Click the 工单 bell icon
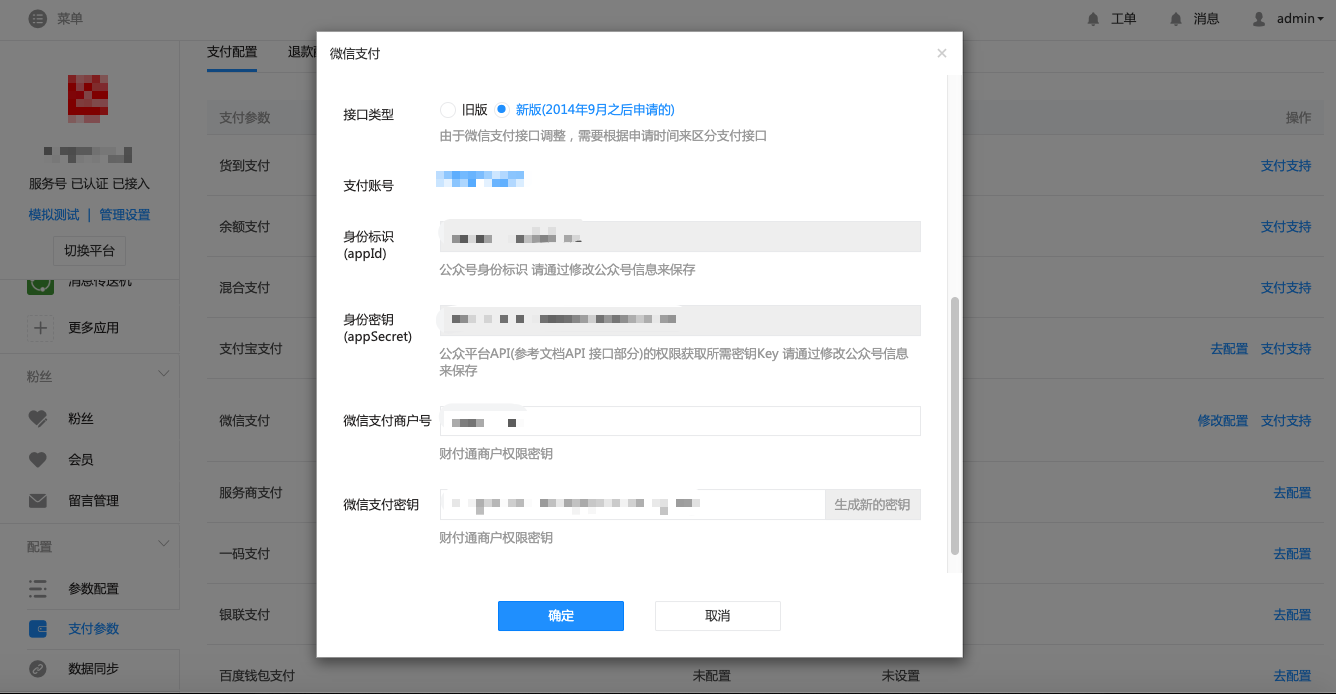 click(x=1093, y=18)
